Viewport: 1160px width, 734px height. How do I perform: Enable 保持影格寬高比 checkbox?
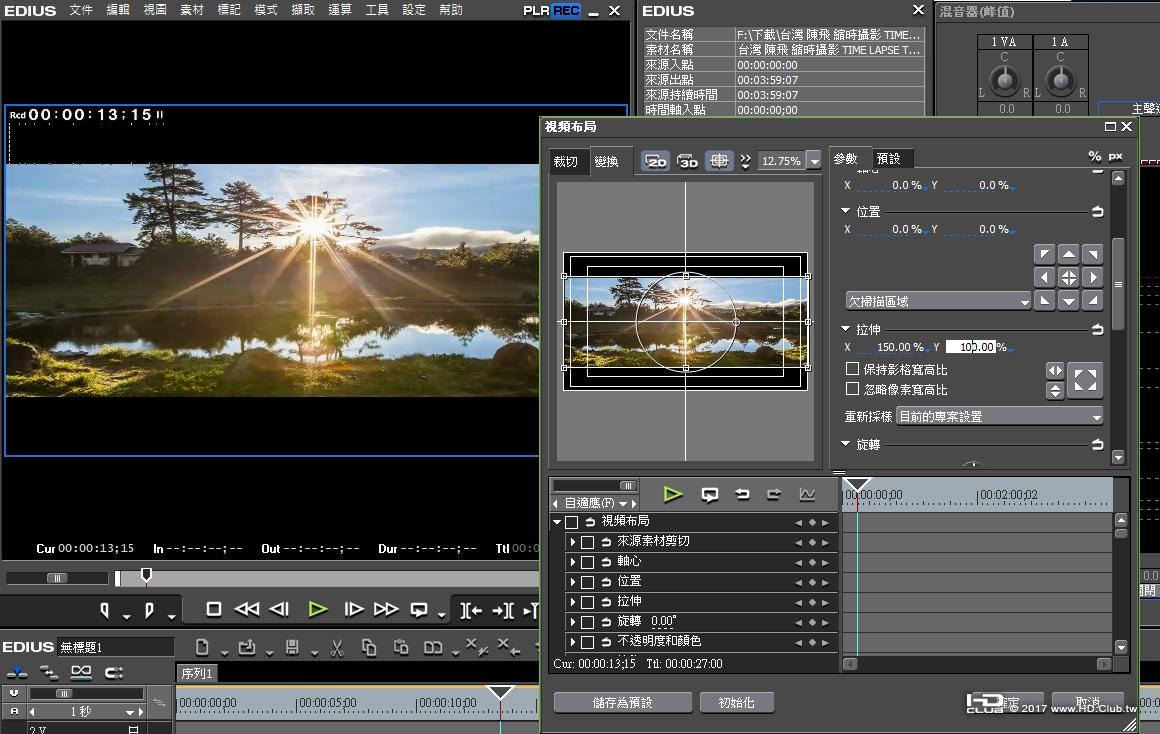click(x=852, y=368)
